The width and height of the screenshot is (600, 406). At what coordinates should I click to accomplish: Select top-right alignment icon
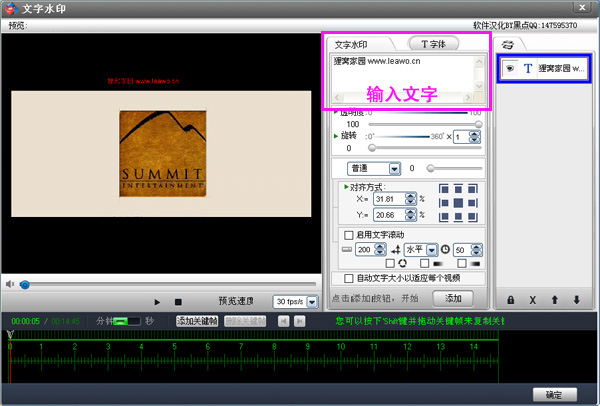pos(473,189)
